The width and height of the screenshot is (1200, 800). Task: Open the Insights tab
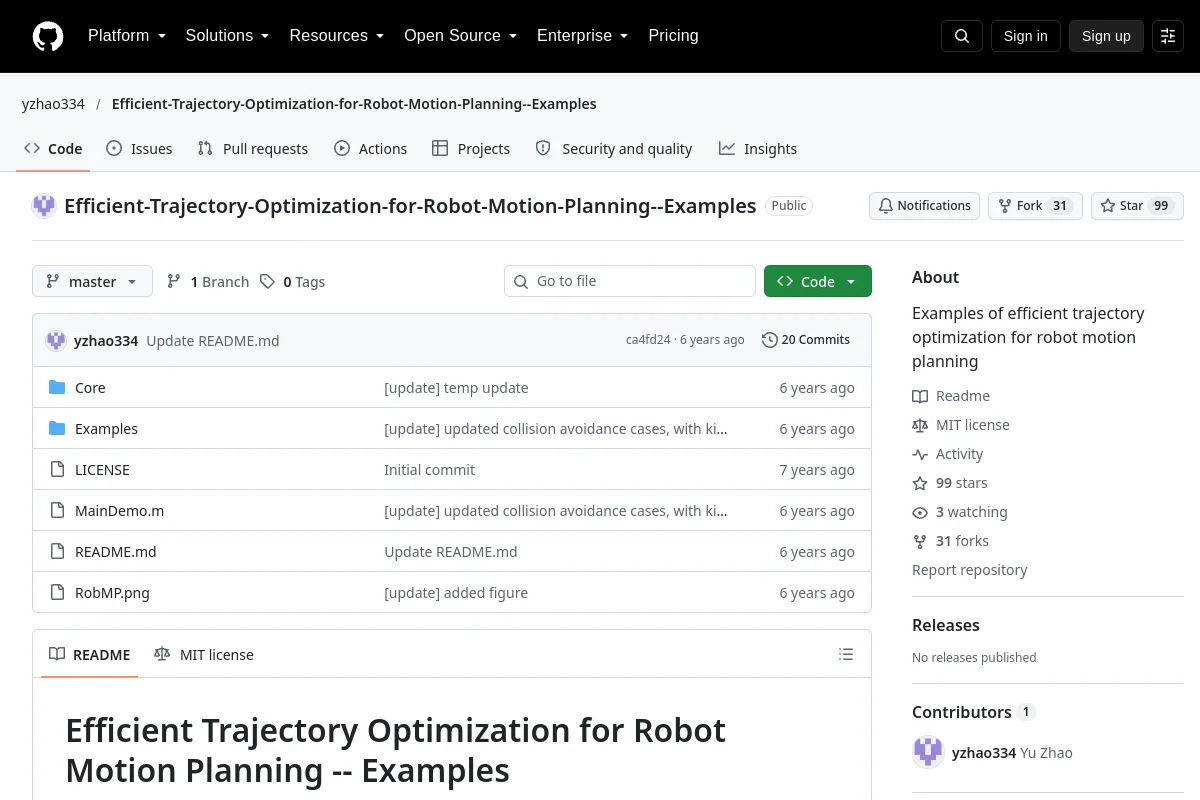coord(758,149)
